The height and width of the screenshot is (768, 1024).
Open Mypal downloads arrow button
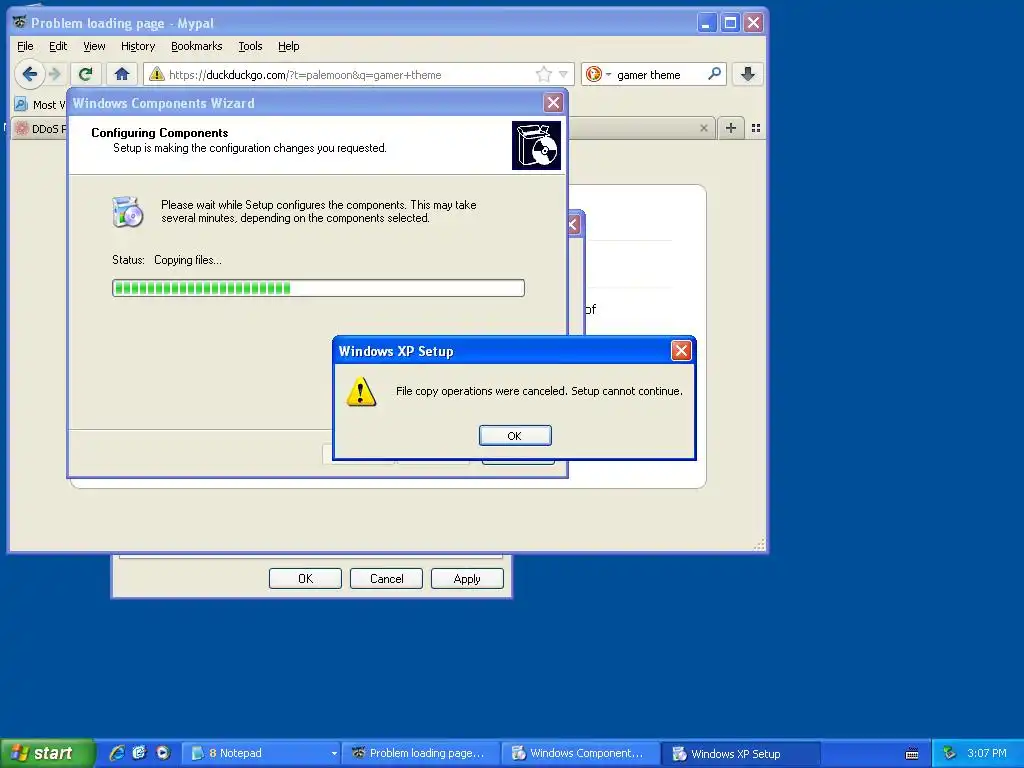[748, 74]
